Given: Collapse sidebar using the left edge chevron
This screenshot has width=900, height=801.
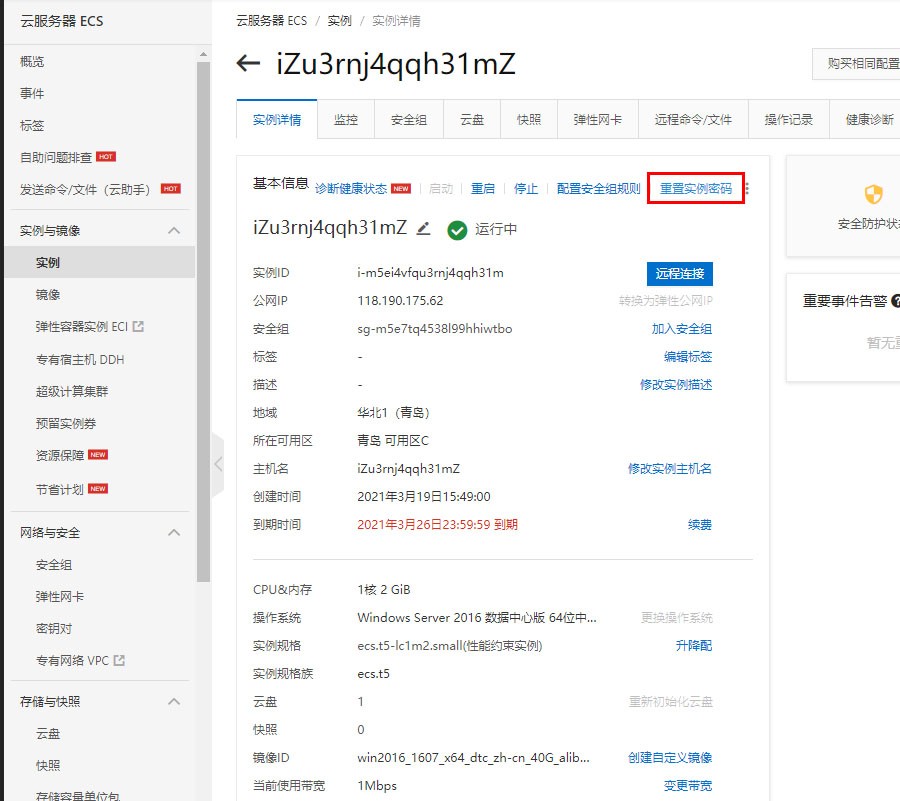Looking at the screenshot, I should click(x=218, y=463).
